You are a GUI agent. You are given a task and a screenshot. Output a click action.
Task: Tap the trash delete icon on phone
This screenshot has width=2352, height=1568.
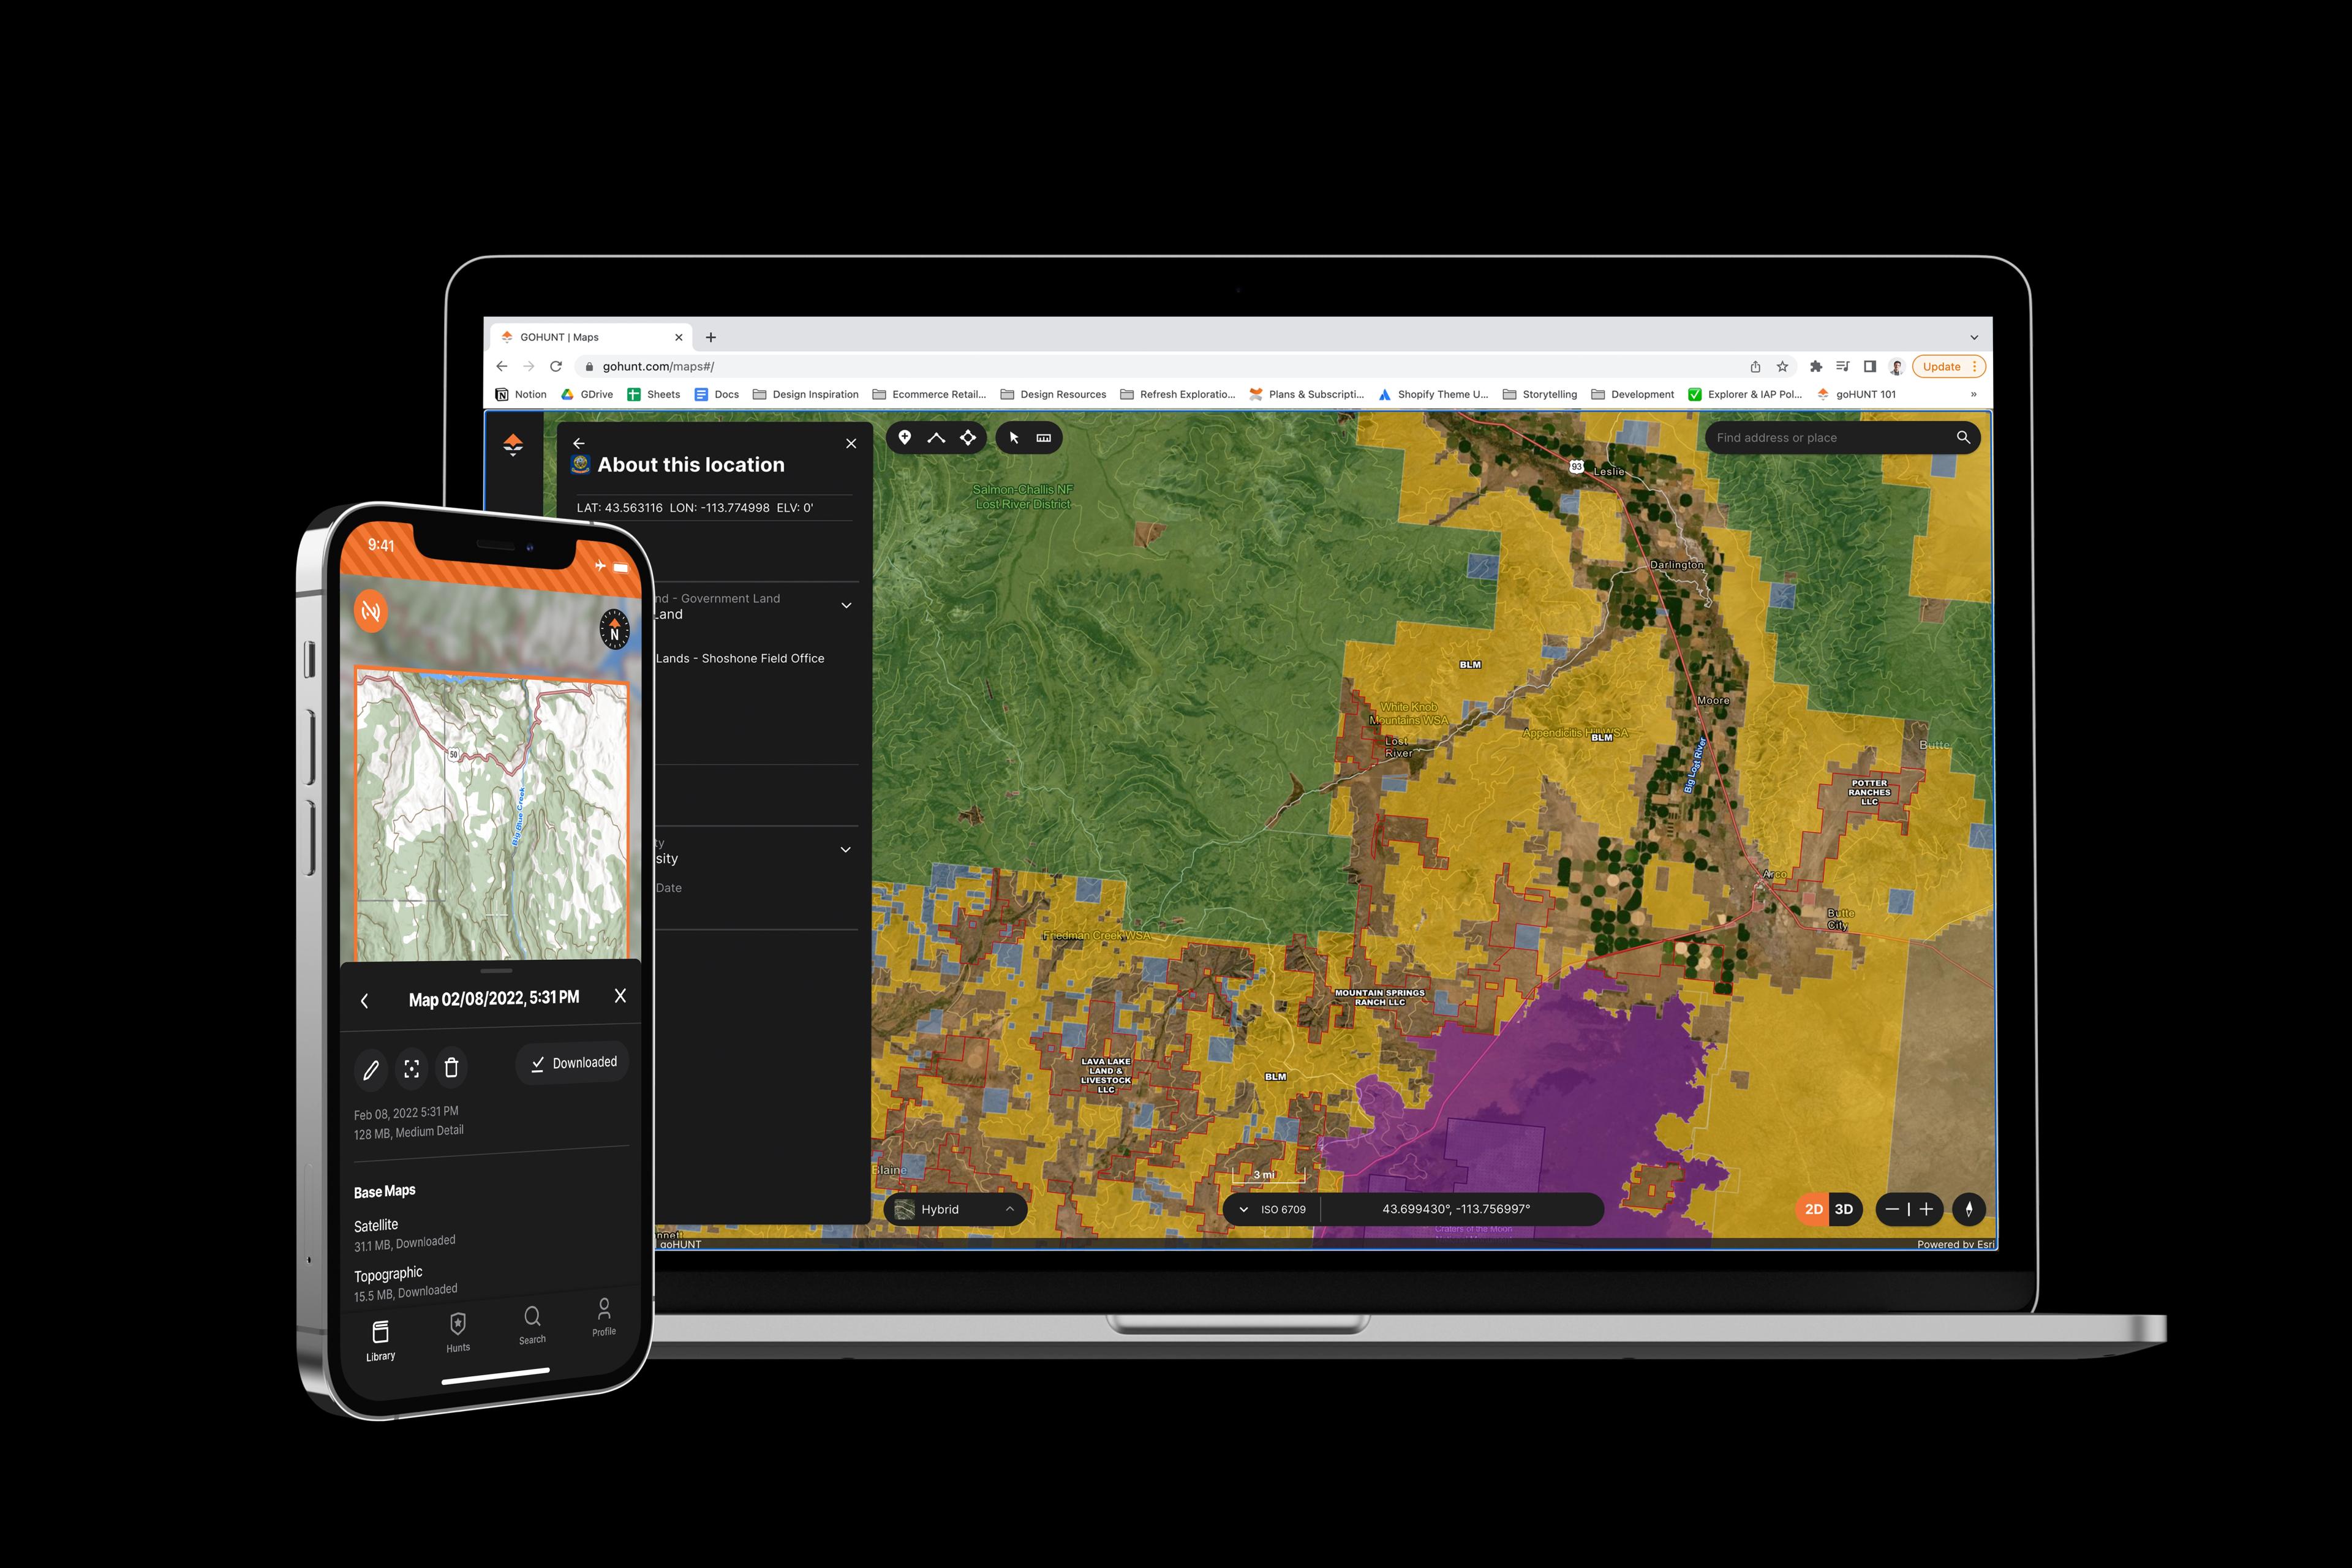(x=451, y=1069)
